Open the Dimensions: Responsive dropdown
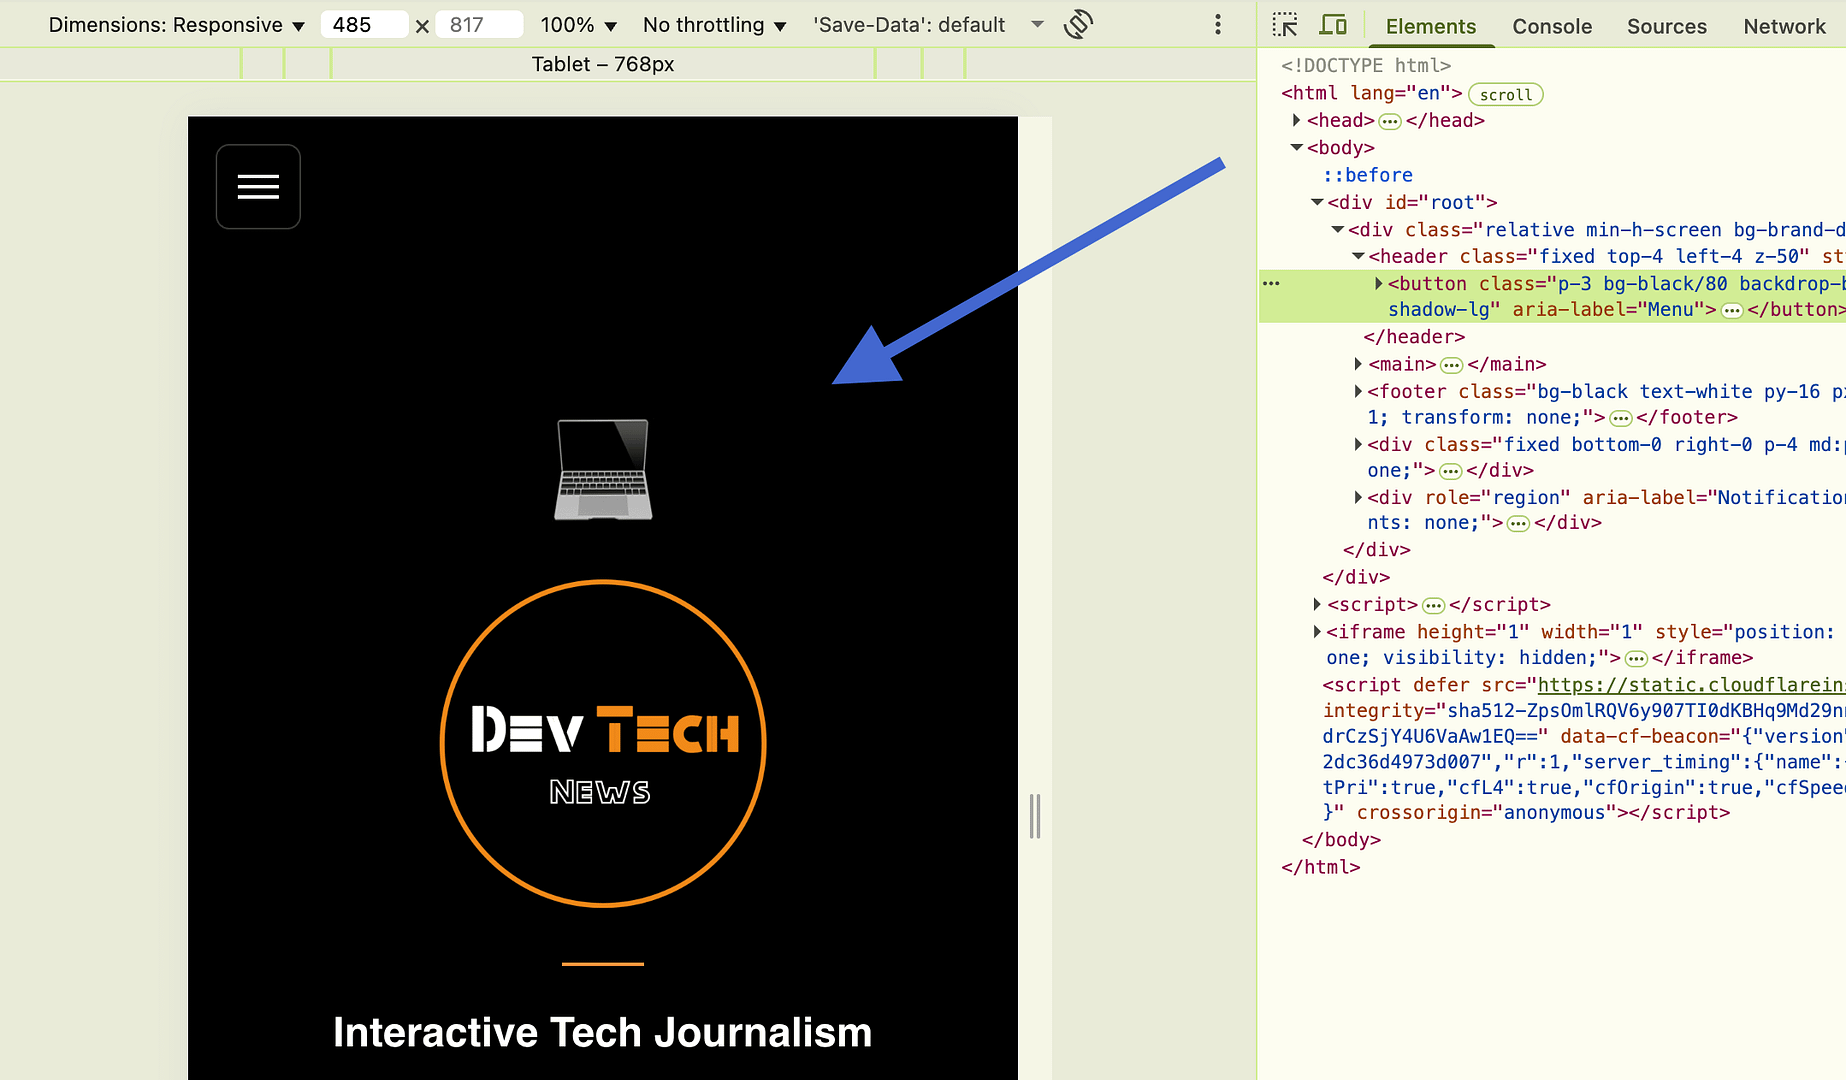Screen dimensions: 1846x1080 click(176, 25)
